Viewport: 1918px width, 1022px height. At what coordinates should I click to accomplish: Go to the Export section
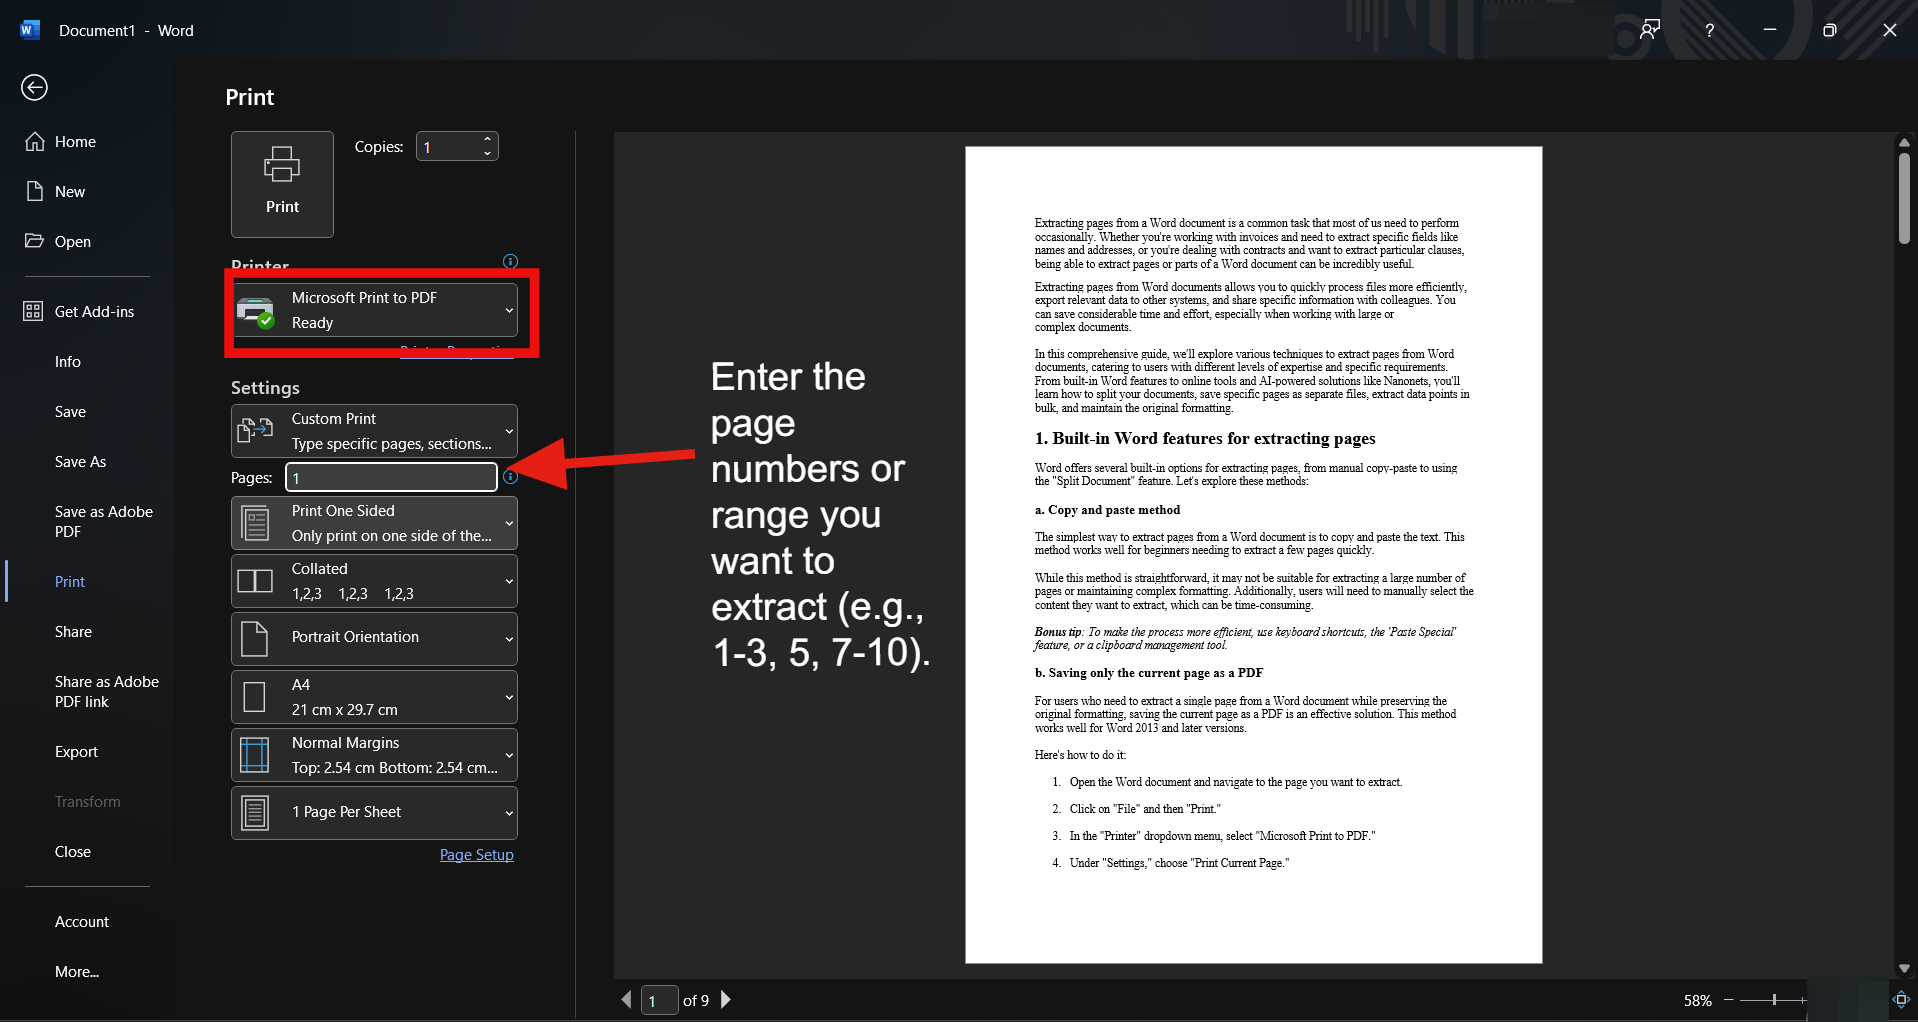click(76, 751)
